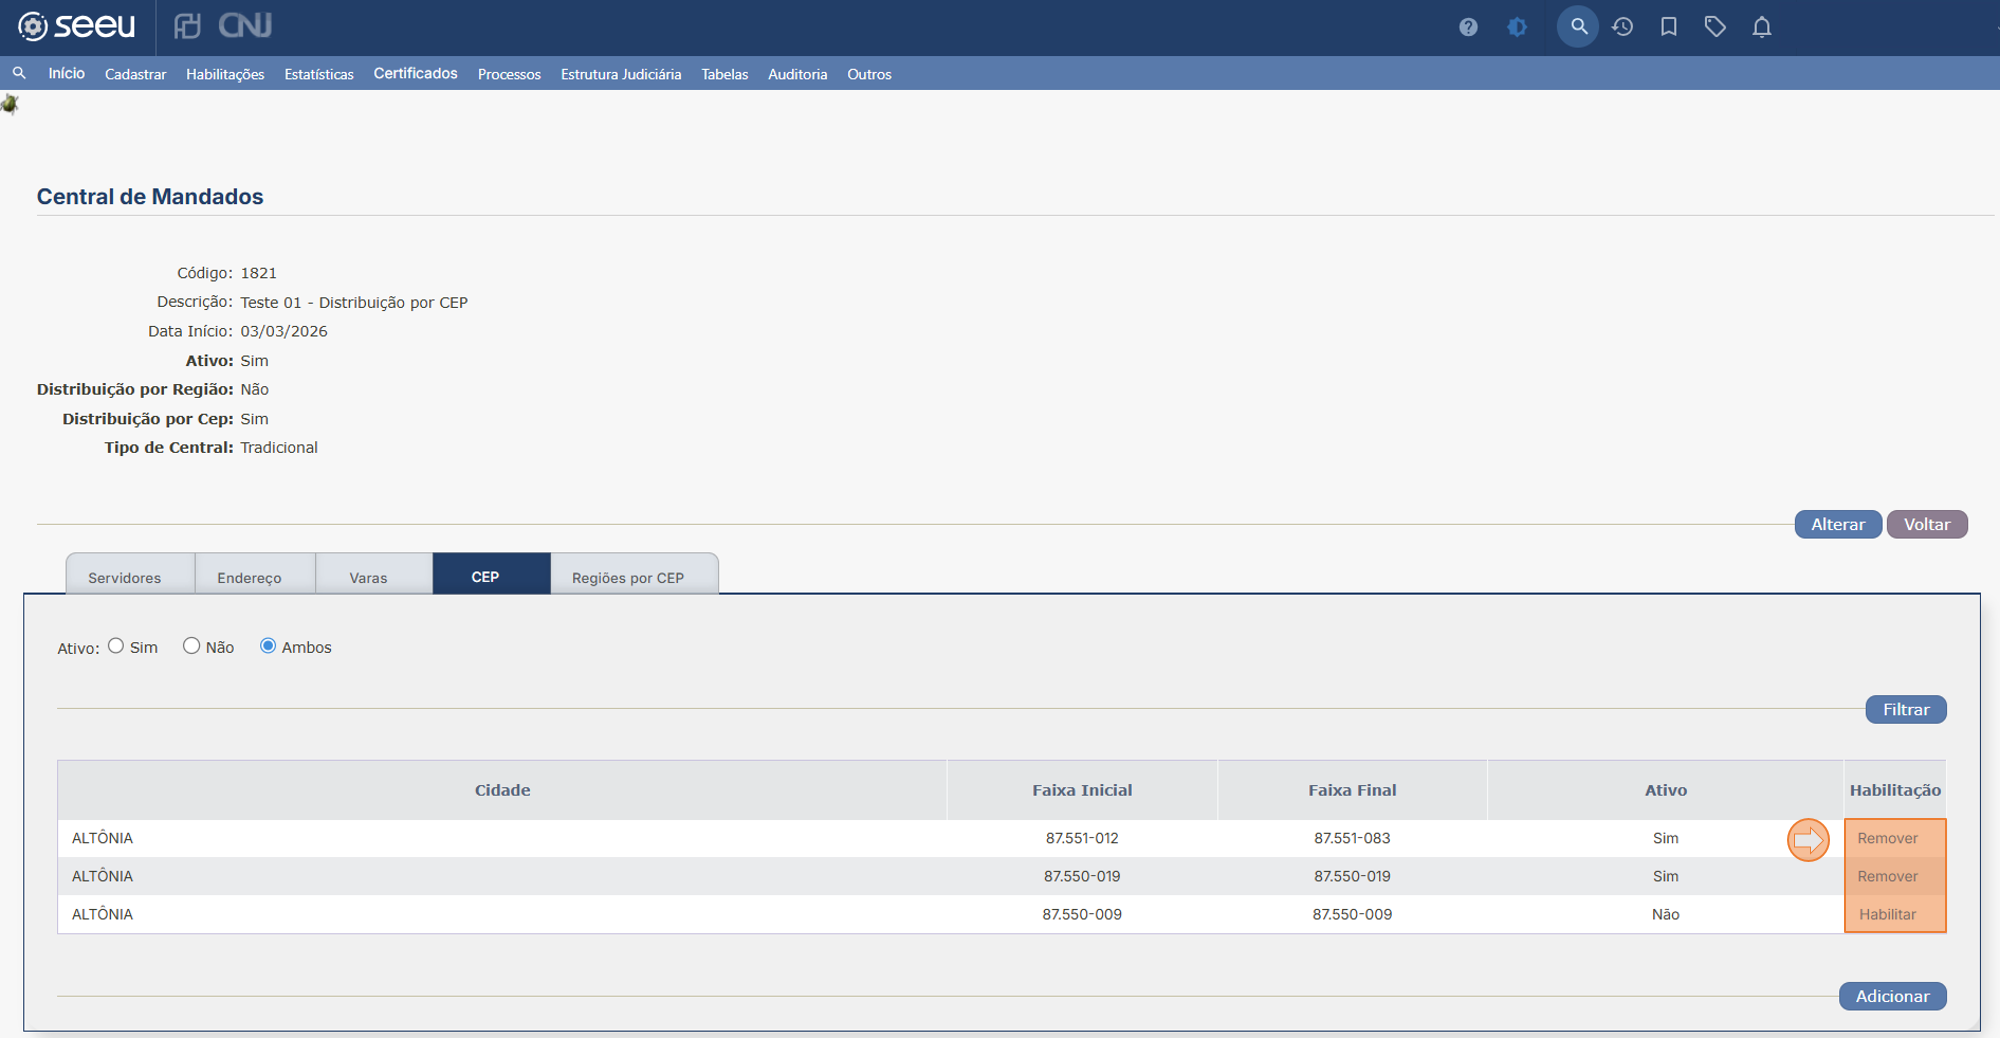2000x1038 pixels.
Task: Click the Alterar button
Action: [1838, 524]
